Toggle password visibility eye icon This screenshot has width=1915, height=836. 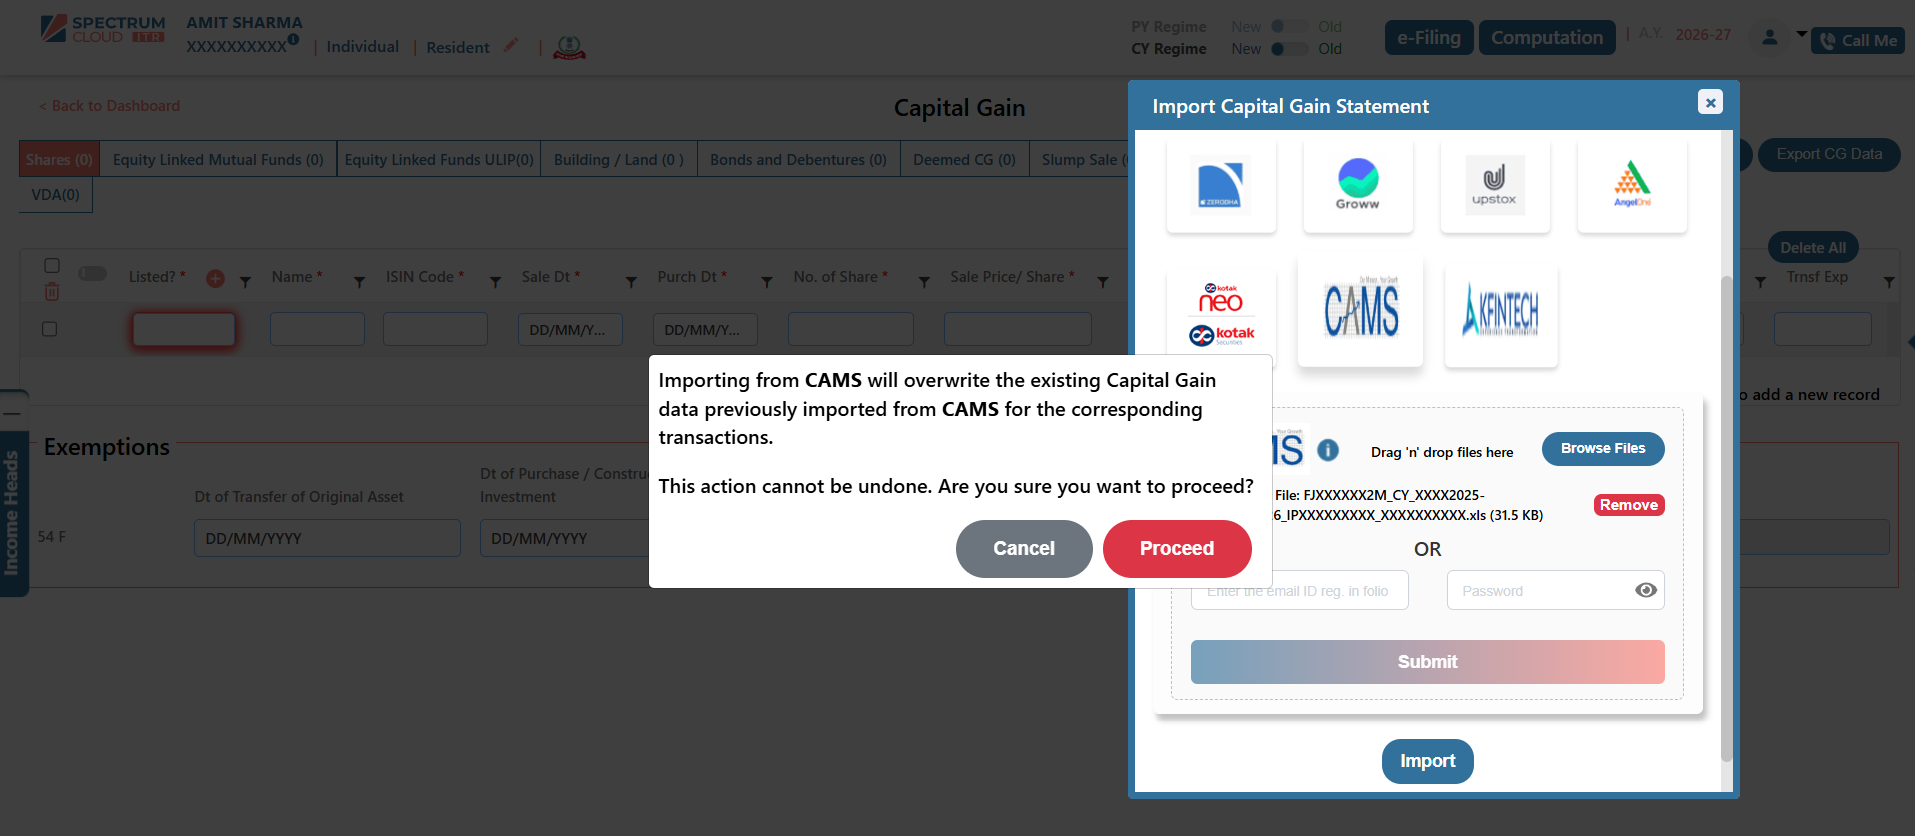[x=1645, y=590]
